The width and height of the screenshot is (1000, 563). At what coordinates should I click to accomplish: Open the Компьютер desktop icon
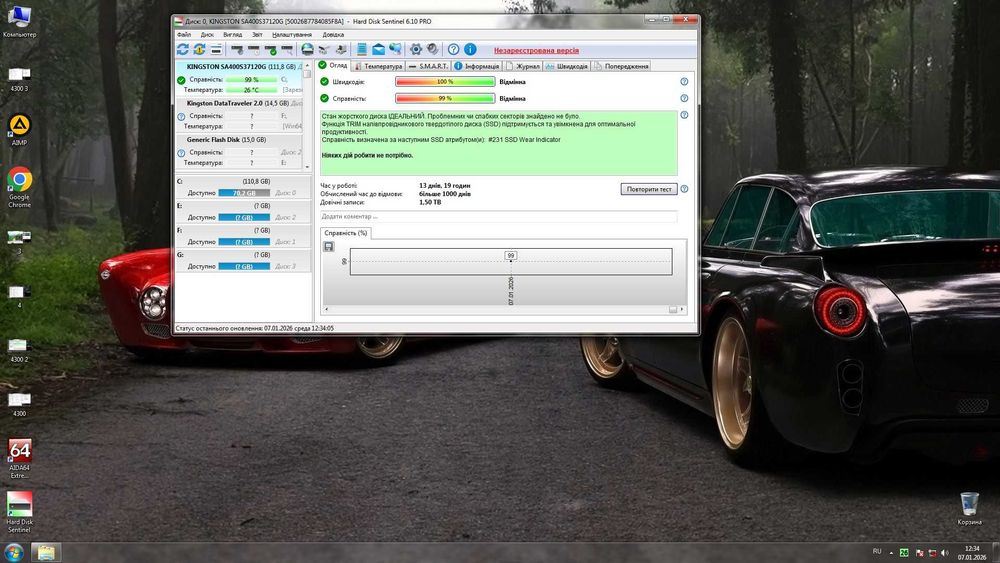[x=19, y=21]
